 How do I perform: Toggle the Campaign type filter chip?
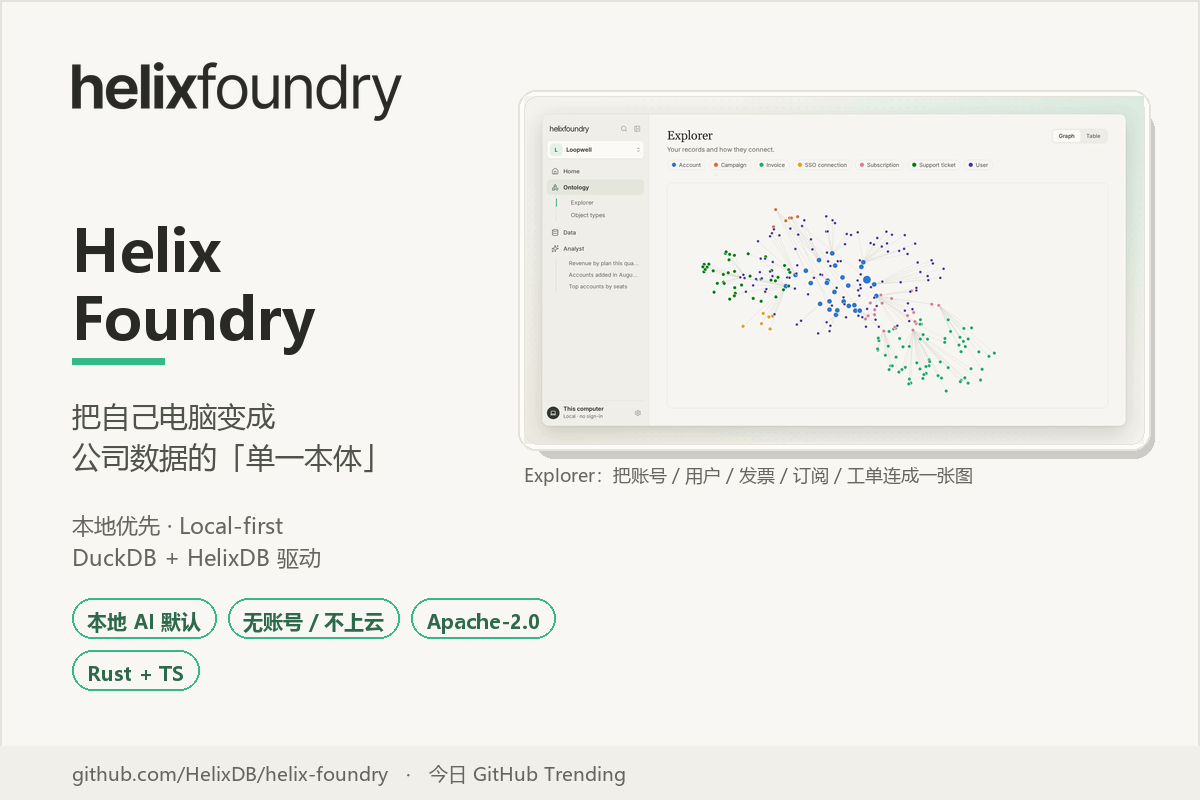(x=731, y=165)
